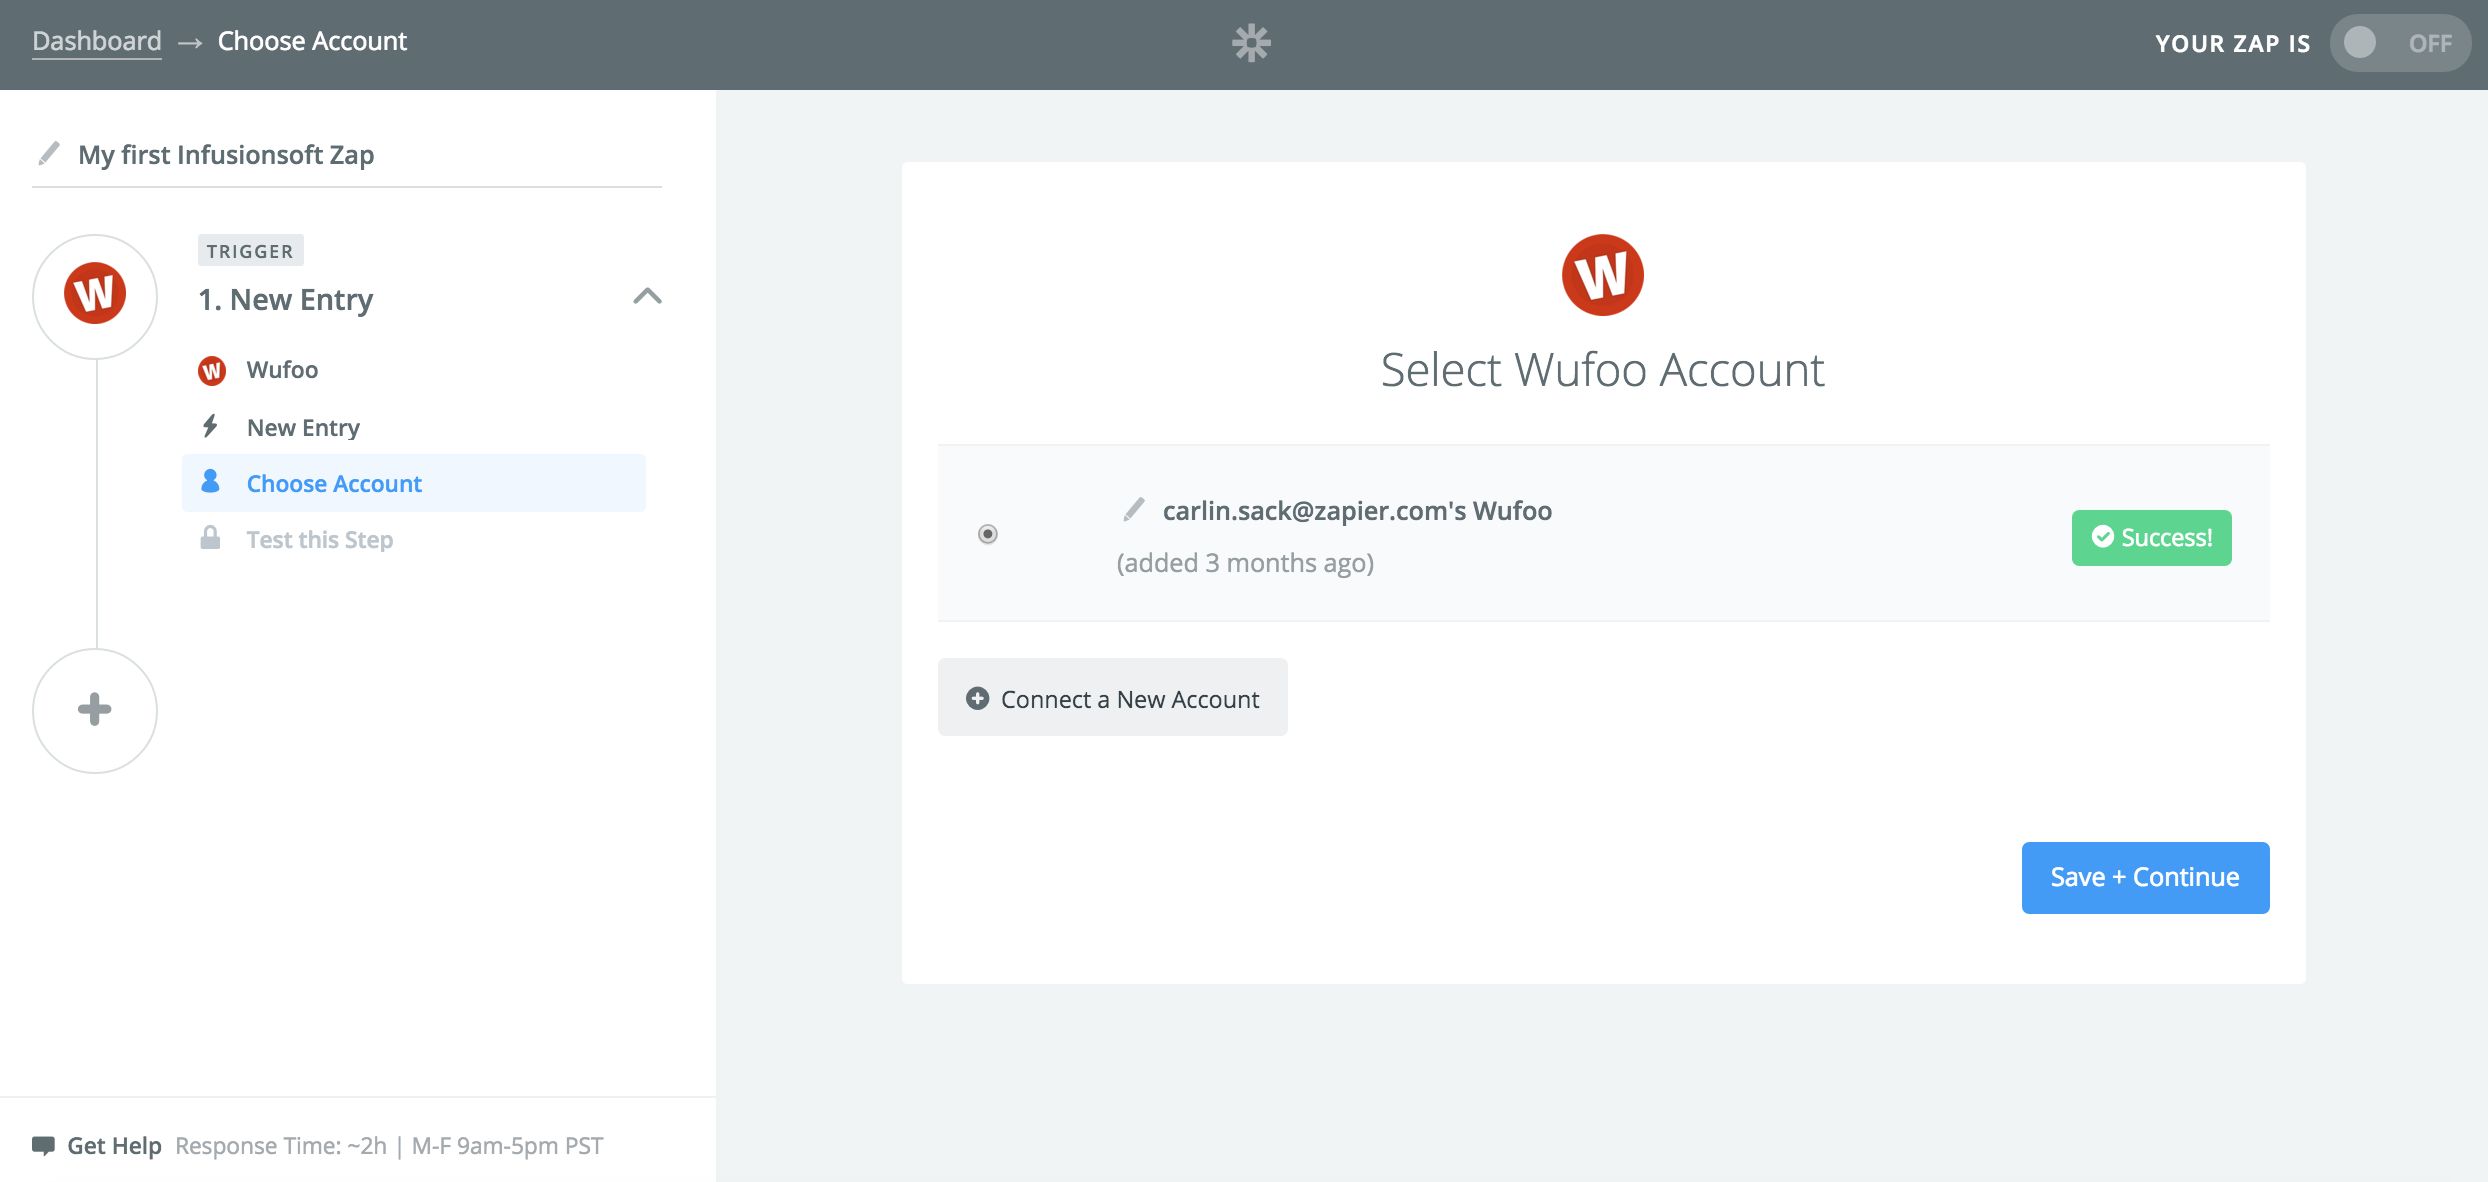Click the lock icon beside Test this Step

click(210, 538)
